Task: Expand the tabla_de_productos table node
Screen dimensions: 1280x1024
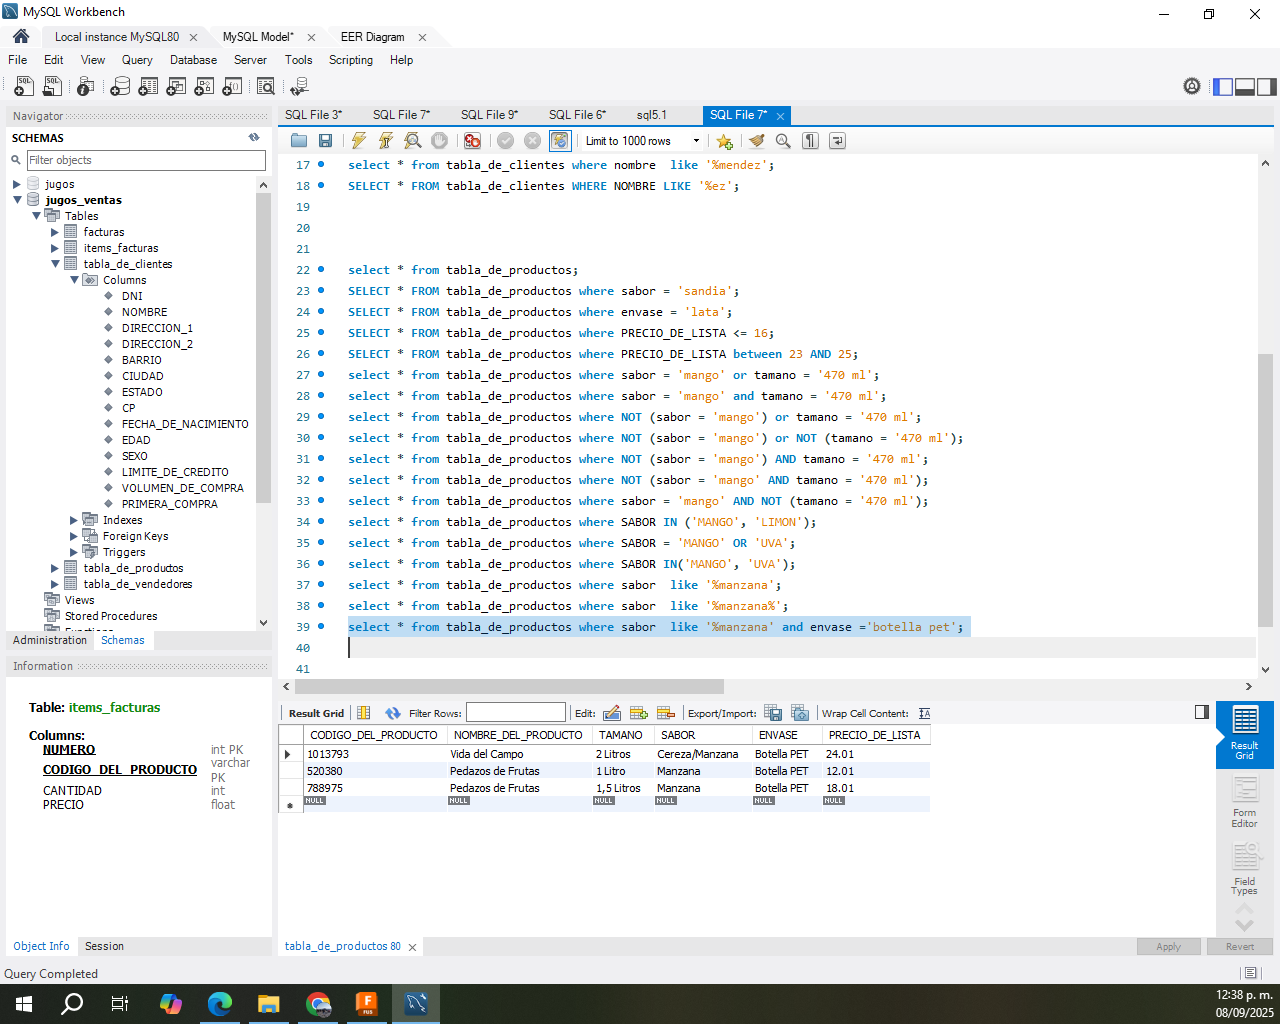Action: [55, 568]
